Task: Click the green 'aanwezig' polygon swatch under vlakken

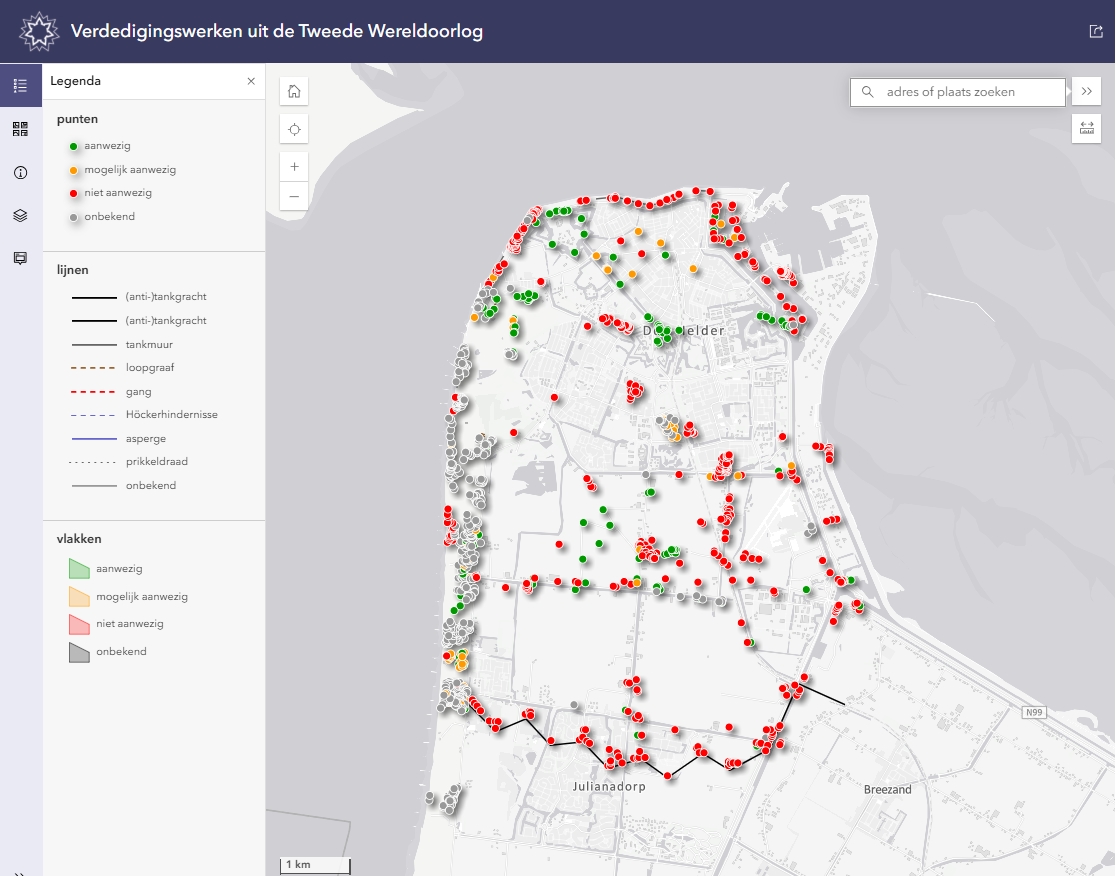Action: (79, 568)
